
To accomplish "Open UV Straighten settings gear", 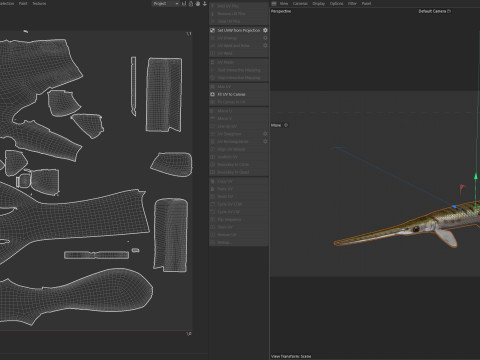I will pyautogui.click(x=265, y=134).
